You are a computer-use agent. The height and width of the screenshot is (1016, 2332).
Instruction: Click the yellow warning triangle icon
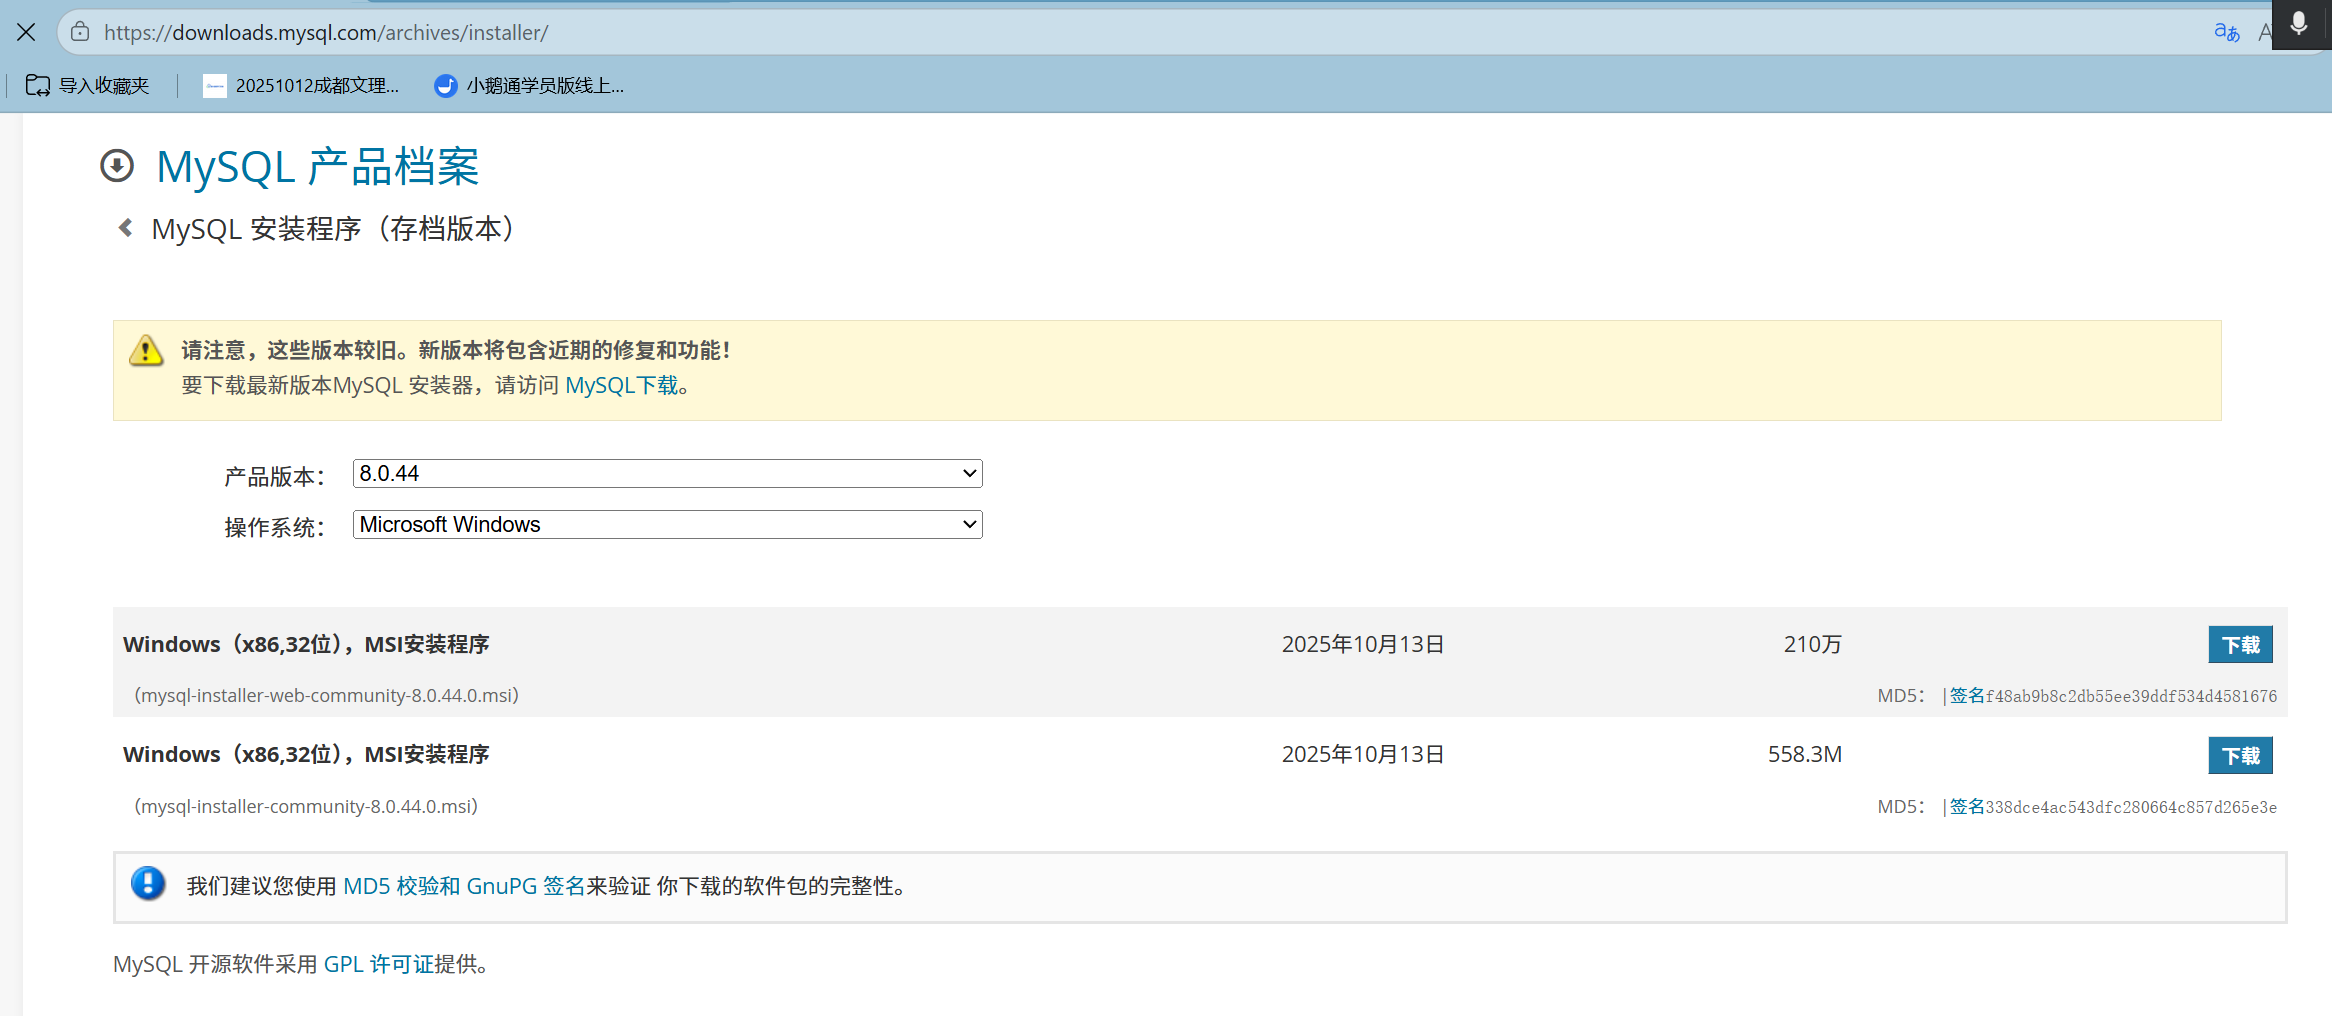coord(147,351)
